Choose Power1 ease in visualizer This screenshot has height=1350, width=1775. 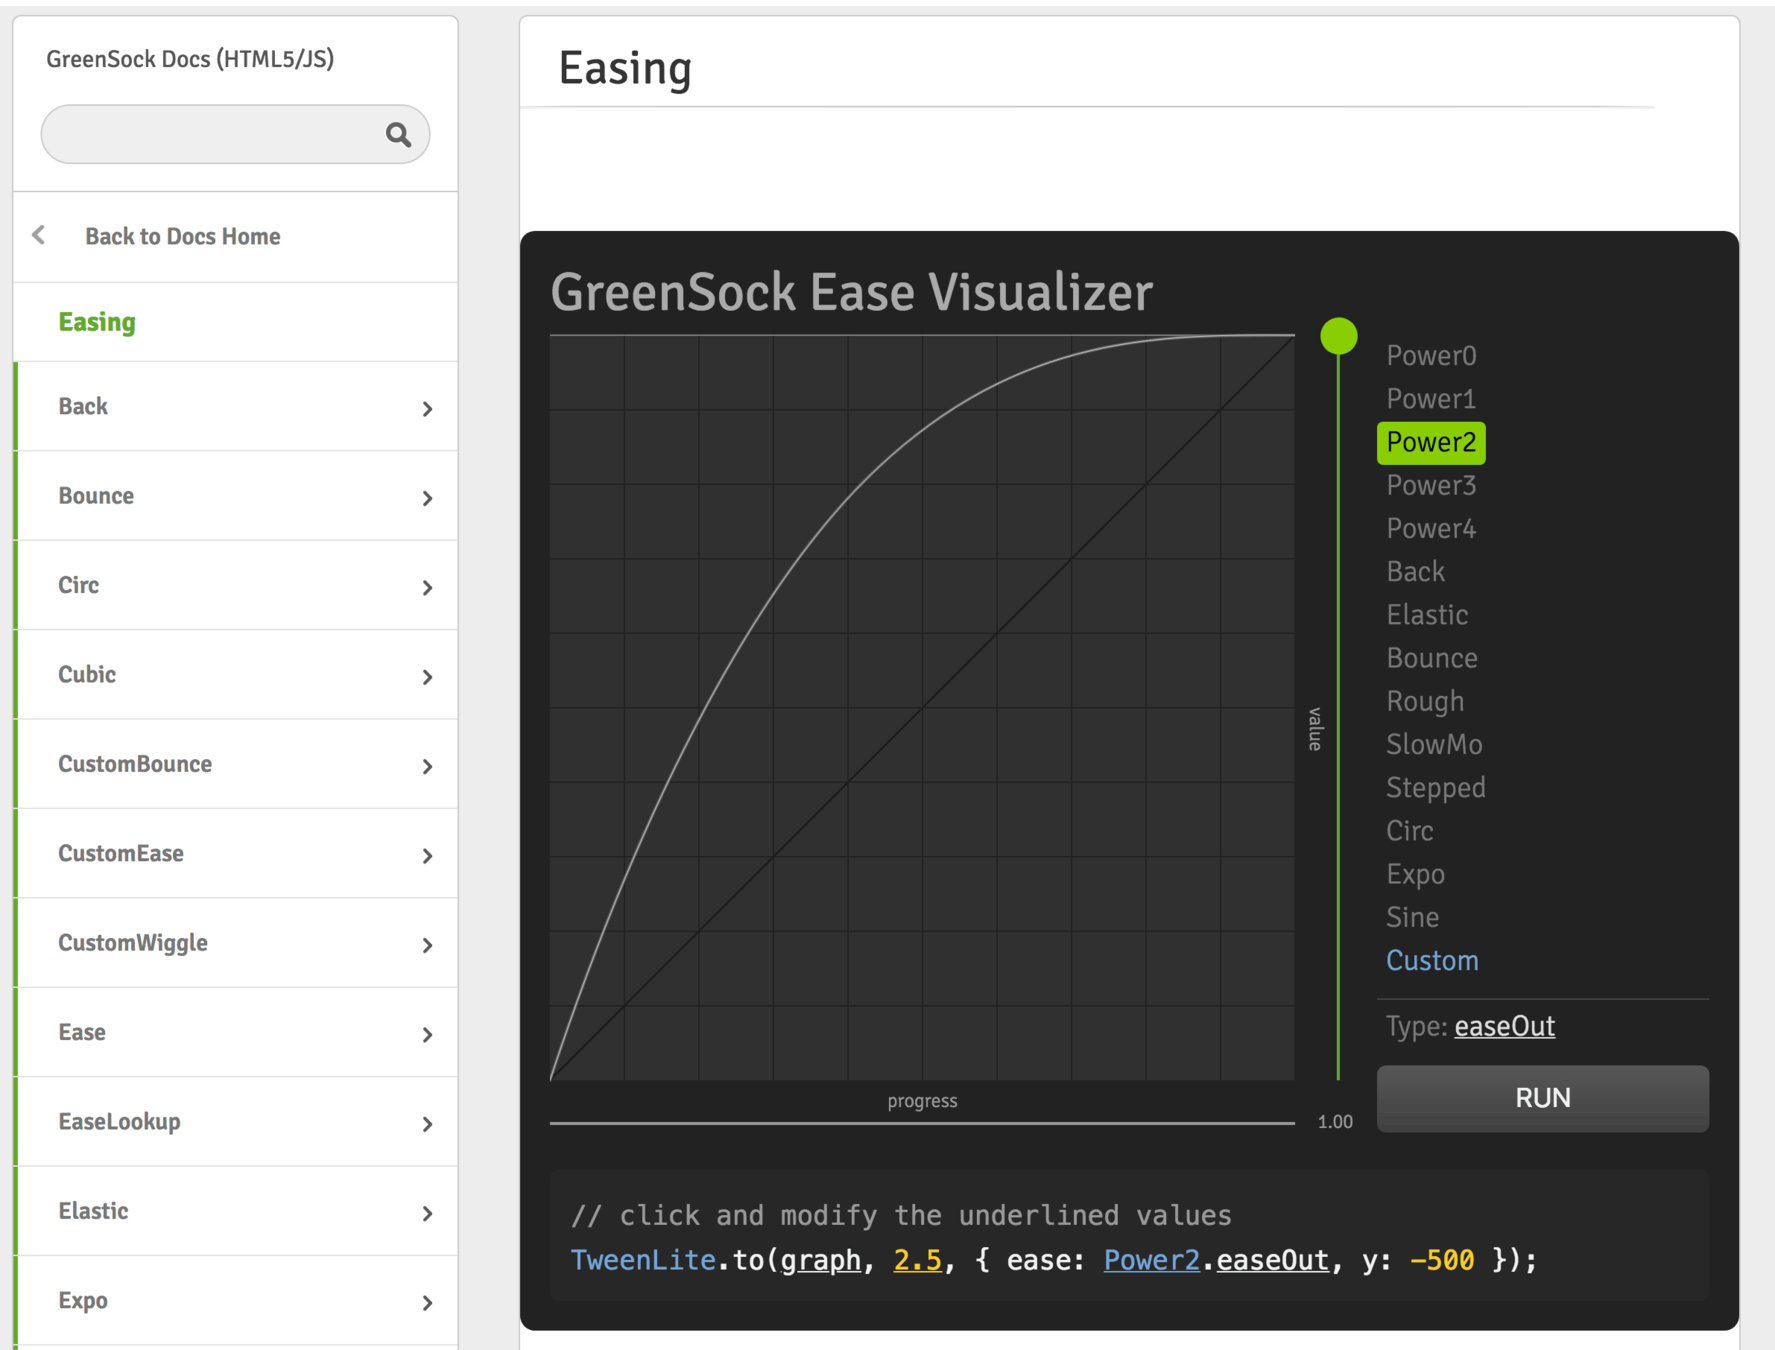pos(1431,399)
